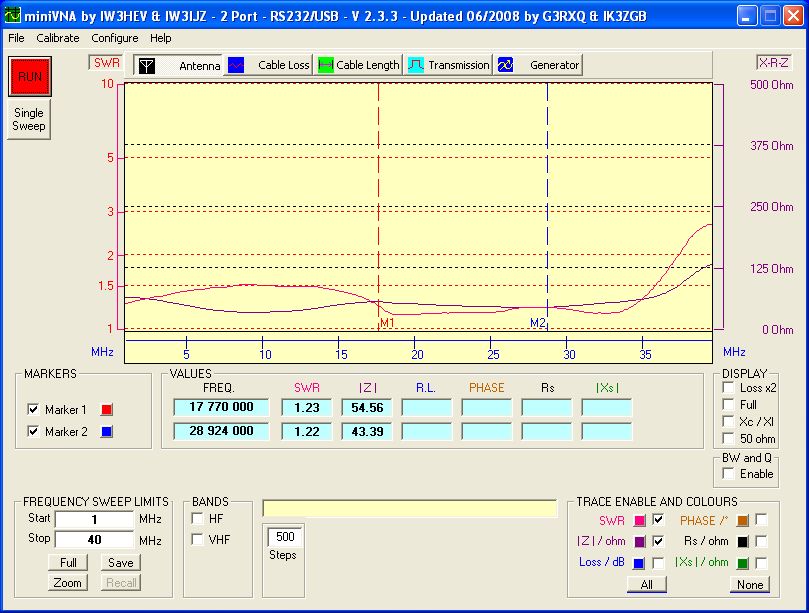Check the HF band checkbox

(198, 519)
